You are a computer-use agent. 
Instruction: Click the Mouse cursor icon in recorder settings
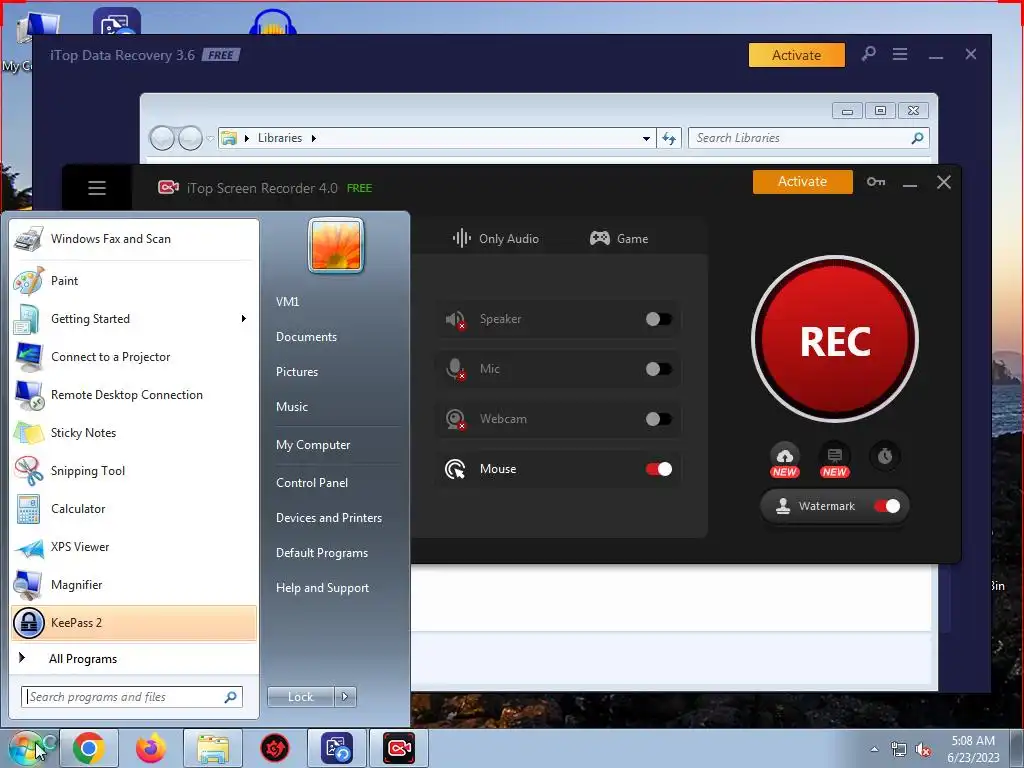pos(455,469)
